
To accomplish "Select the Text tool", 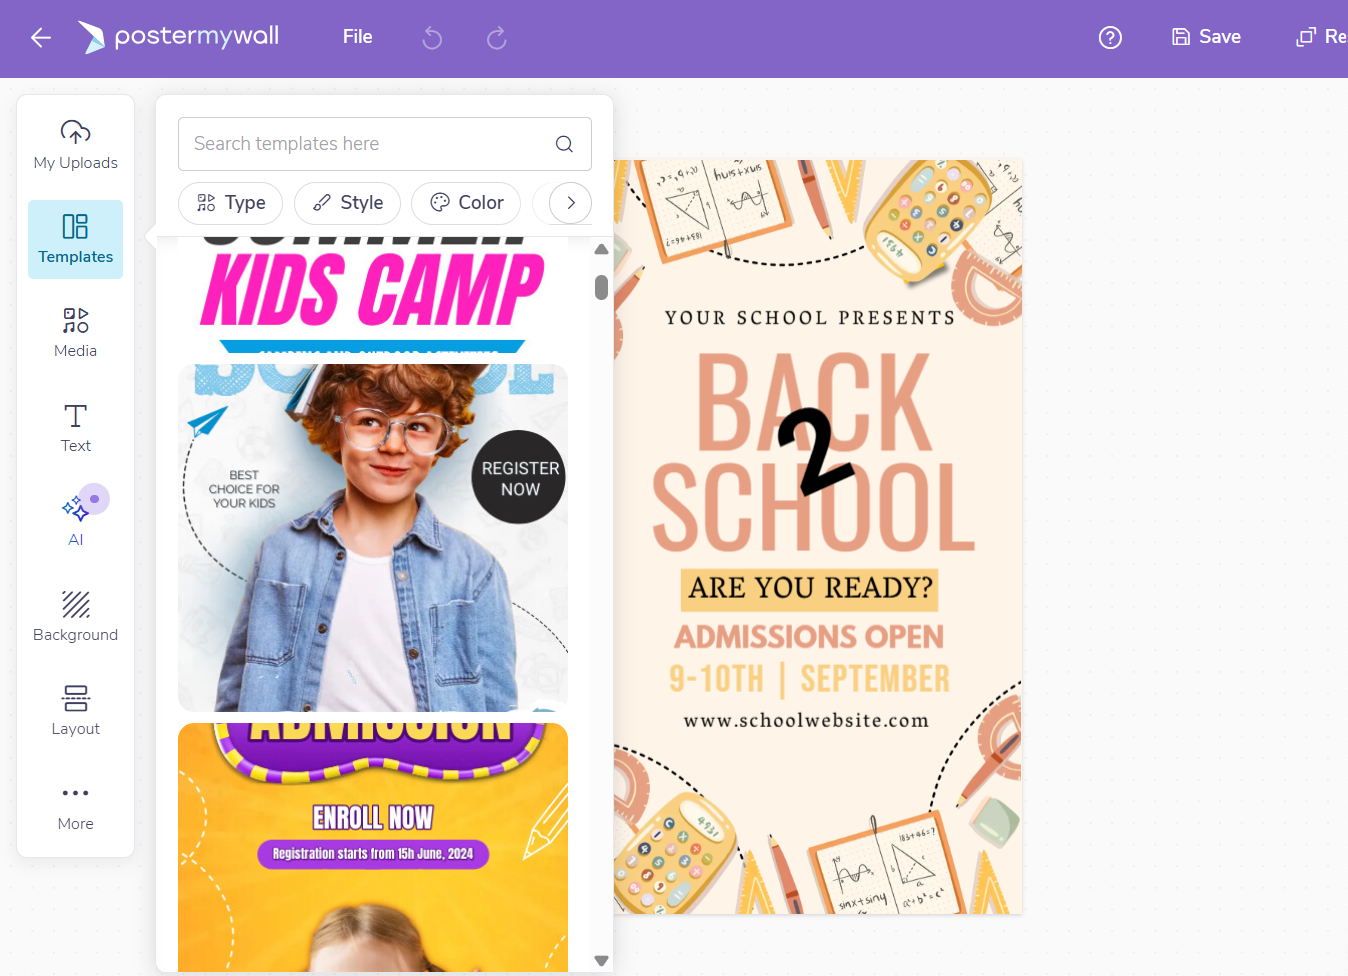I will click(76, 428).
